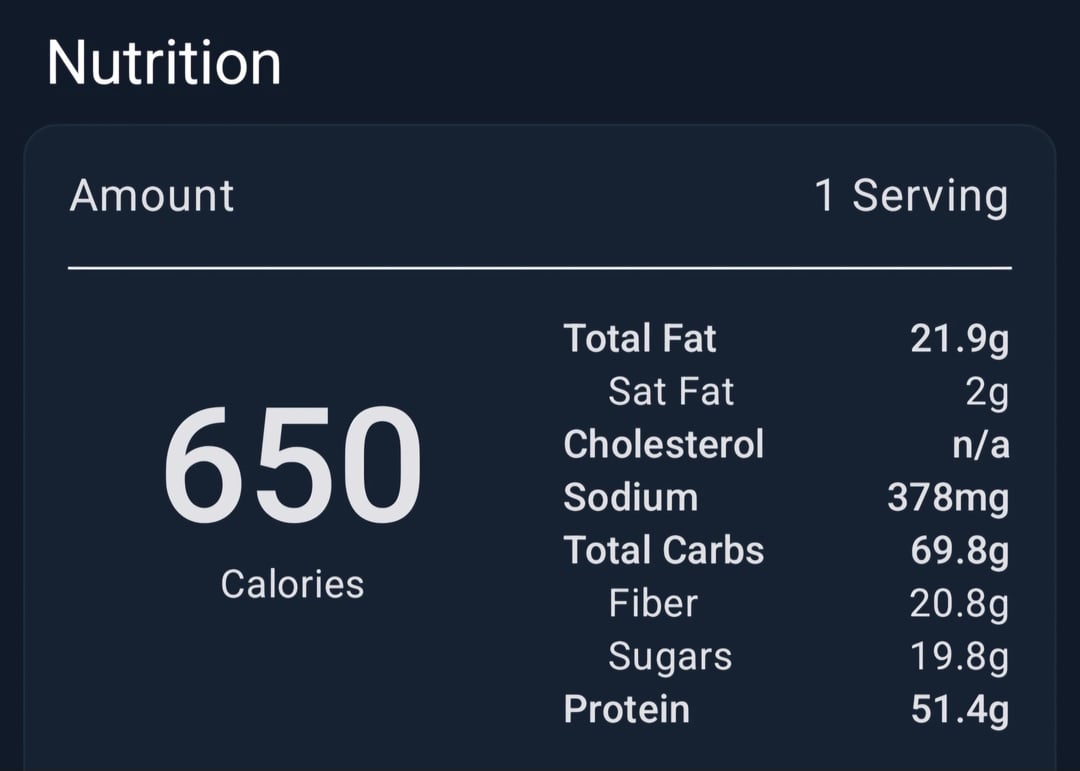Select the Sugars row label
Screen dimensions: 1080x771
670,656
